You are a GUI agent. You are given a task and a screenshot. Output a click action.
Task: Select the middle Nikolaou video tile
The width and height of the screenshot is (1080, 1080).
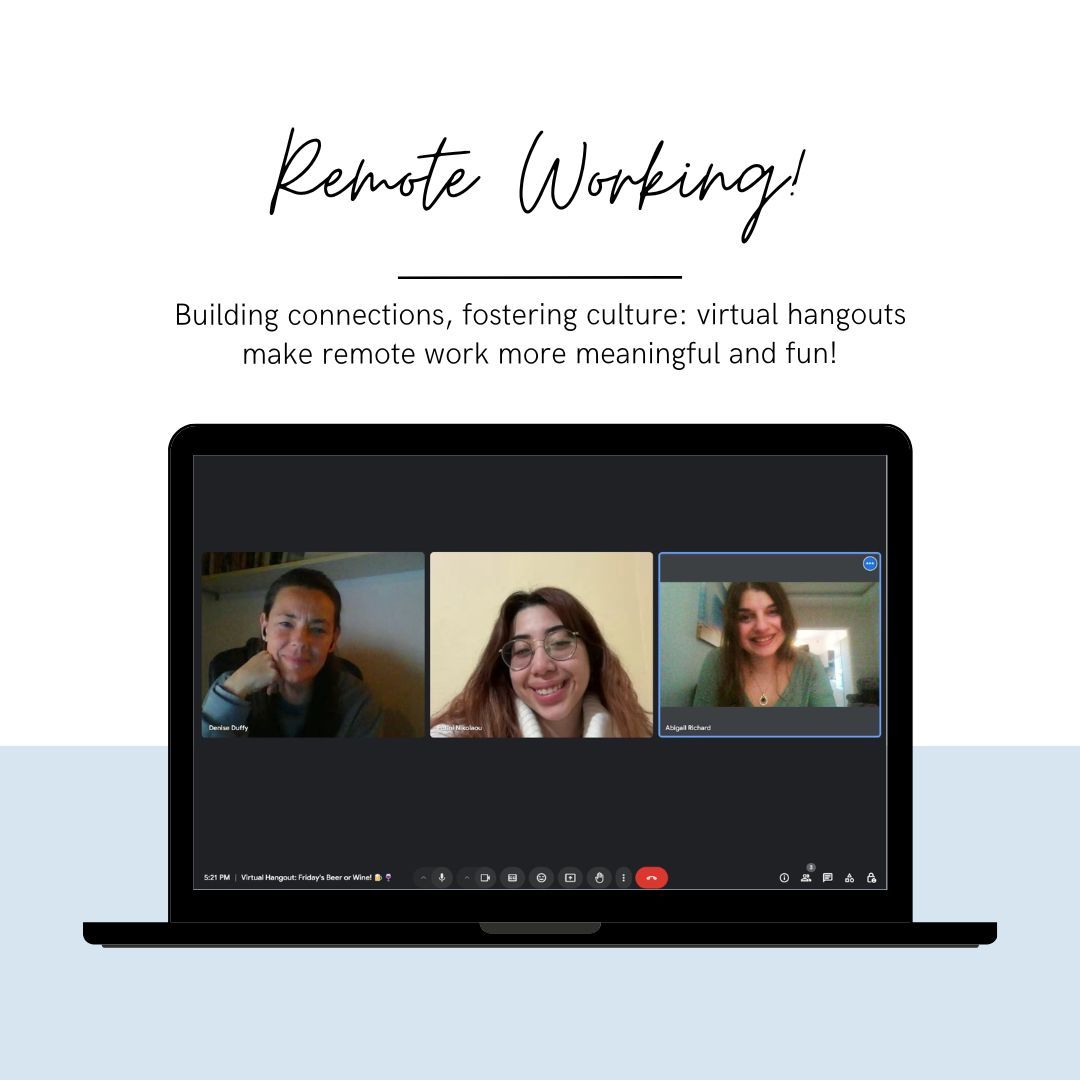[541, 644]
